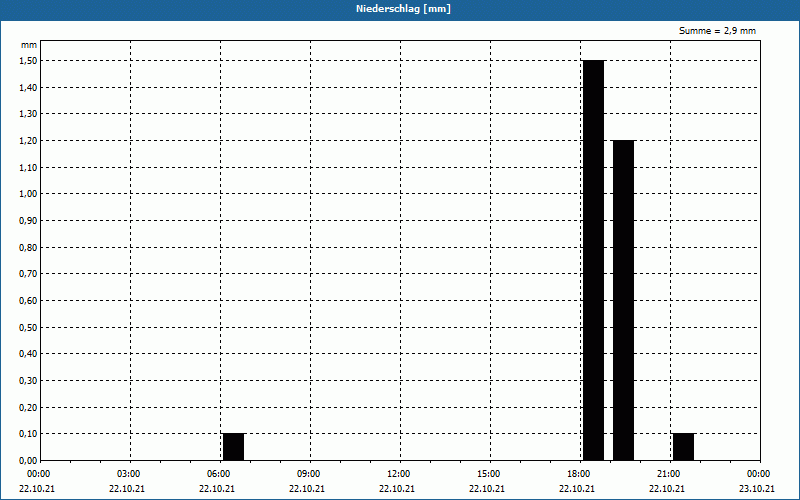Click y-axis value 1,50
Image resolution: width=800 pixels, height=500 pixels.
(x=28, y=61)
